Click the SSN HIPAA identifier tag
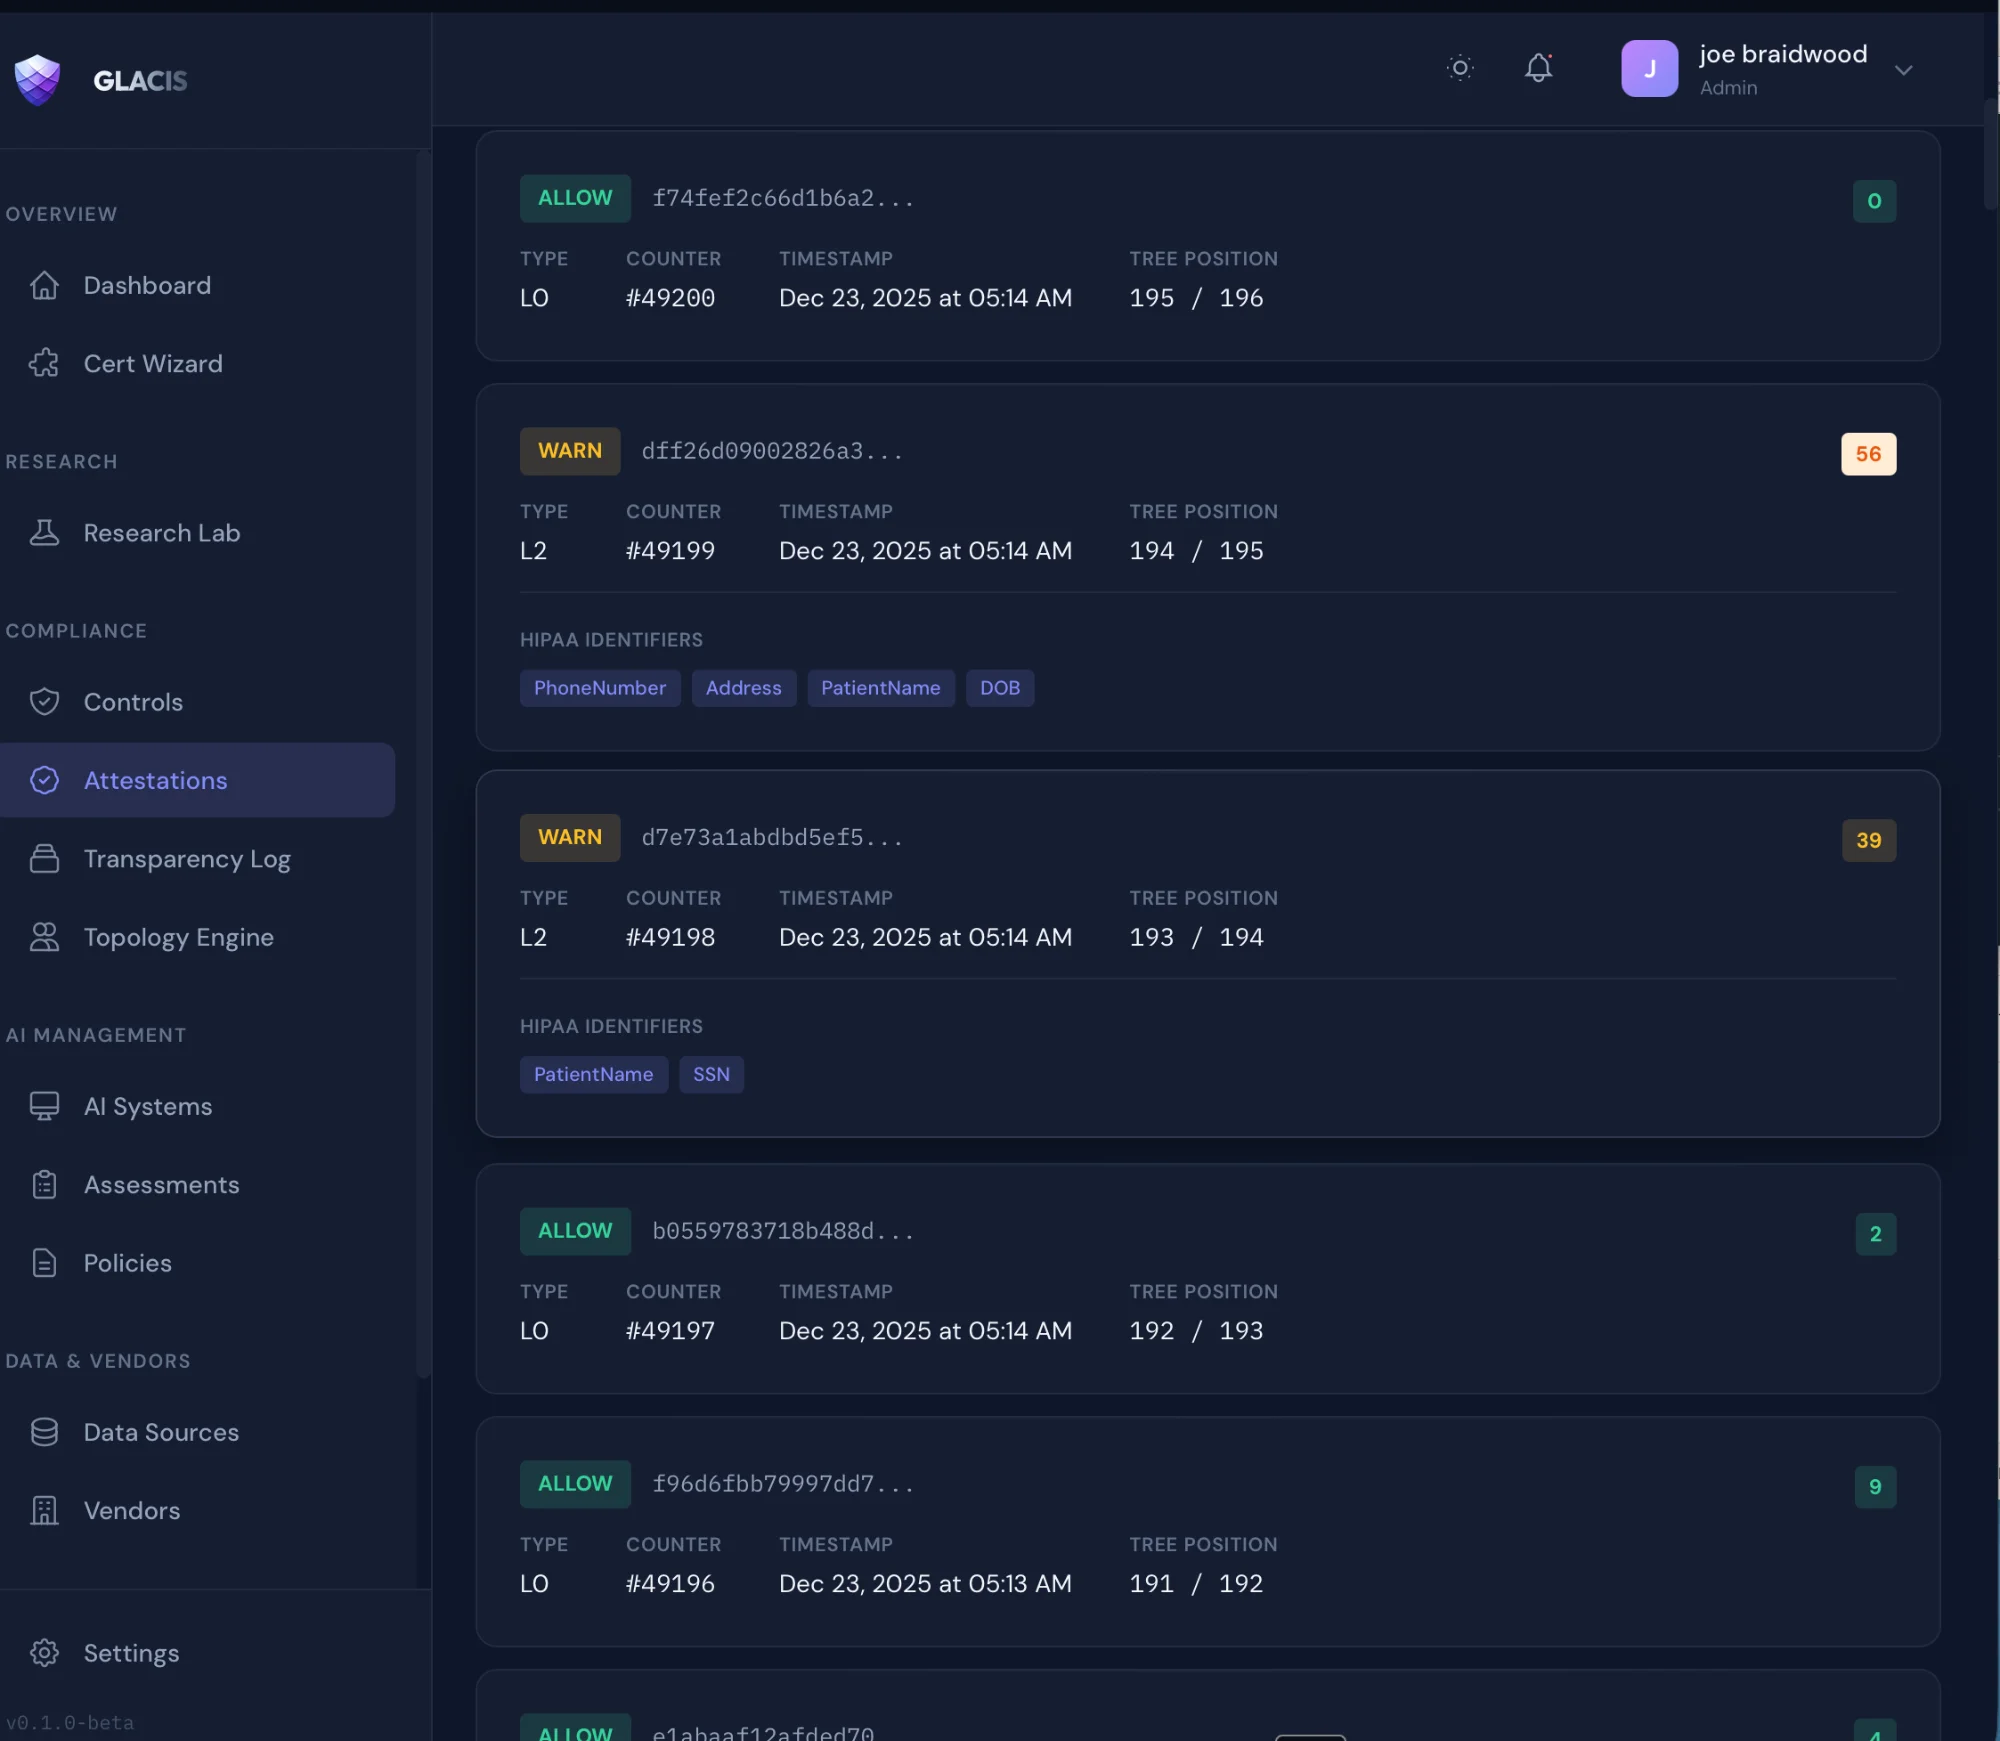Image resolution: width=2000 pixels, height=1741 pixels. pyautogui.click(x=711, y=1074)
